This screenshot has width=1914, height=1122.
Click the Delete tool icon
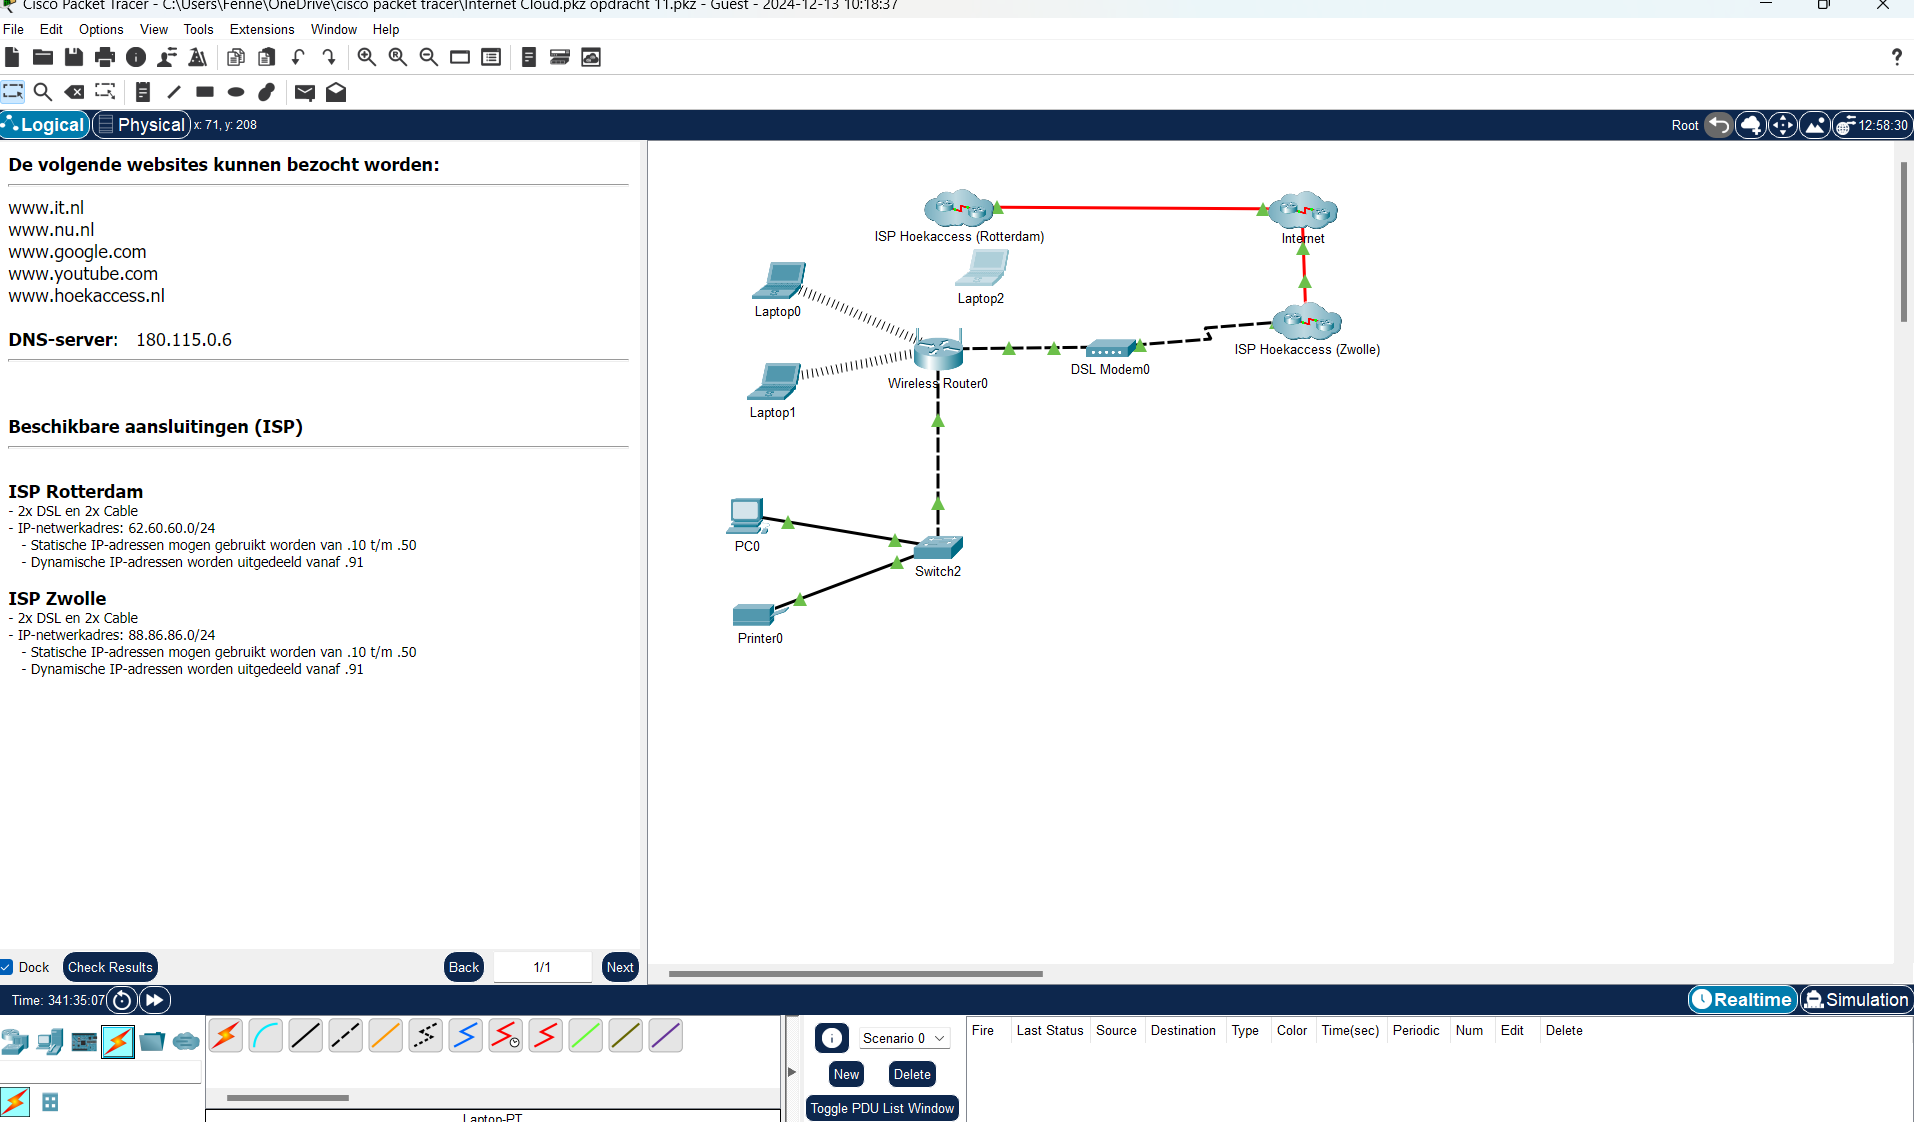(74, 92)
